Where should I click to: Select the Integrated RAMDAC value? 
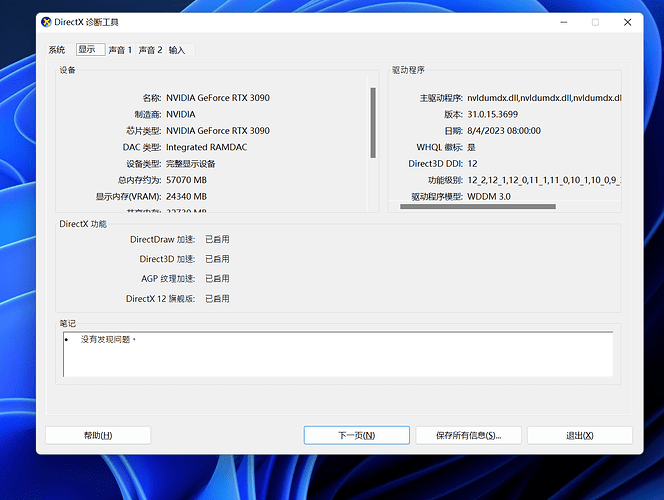tap(207, 147)
